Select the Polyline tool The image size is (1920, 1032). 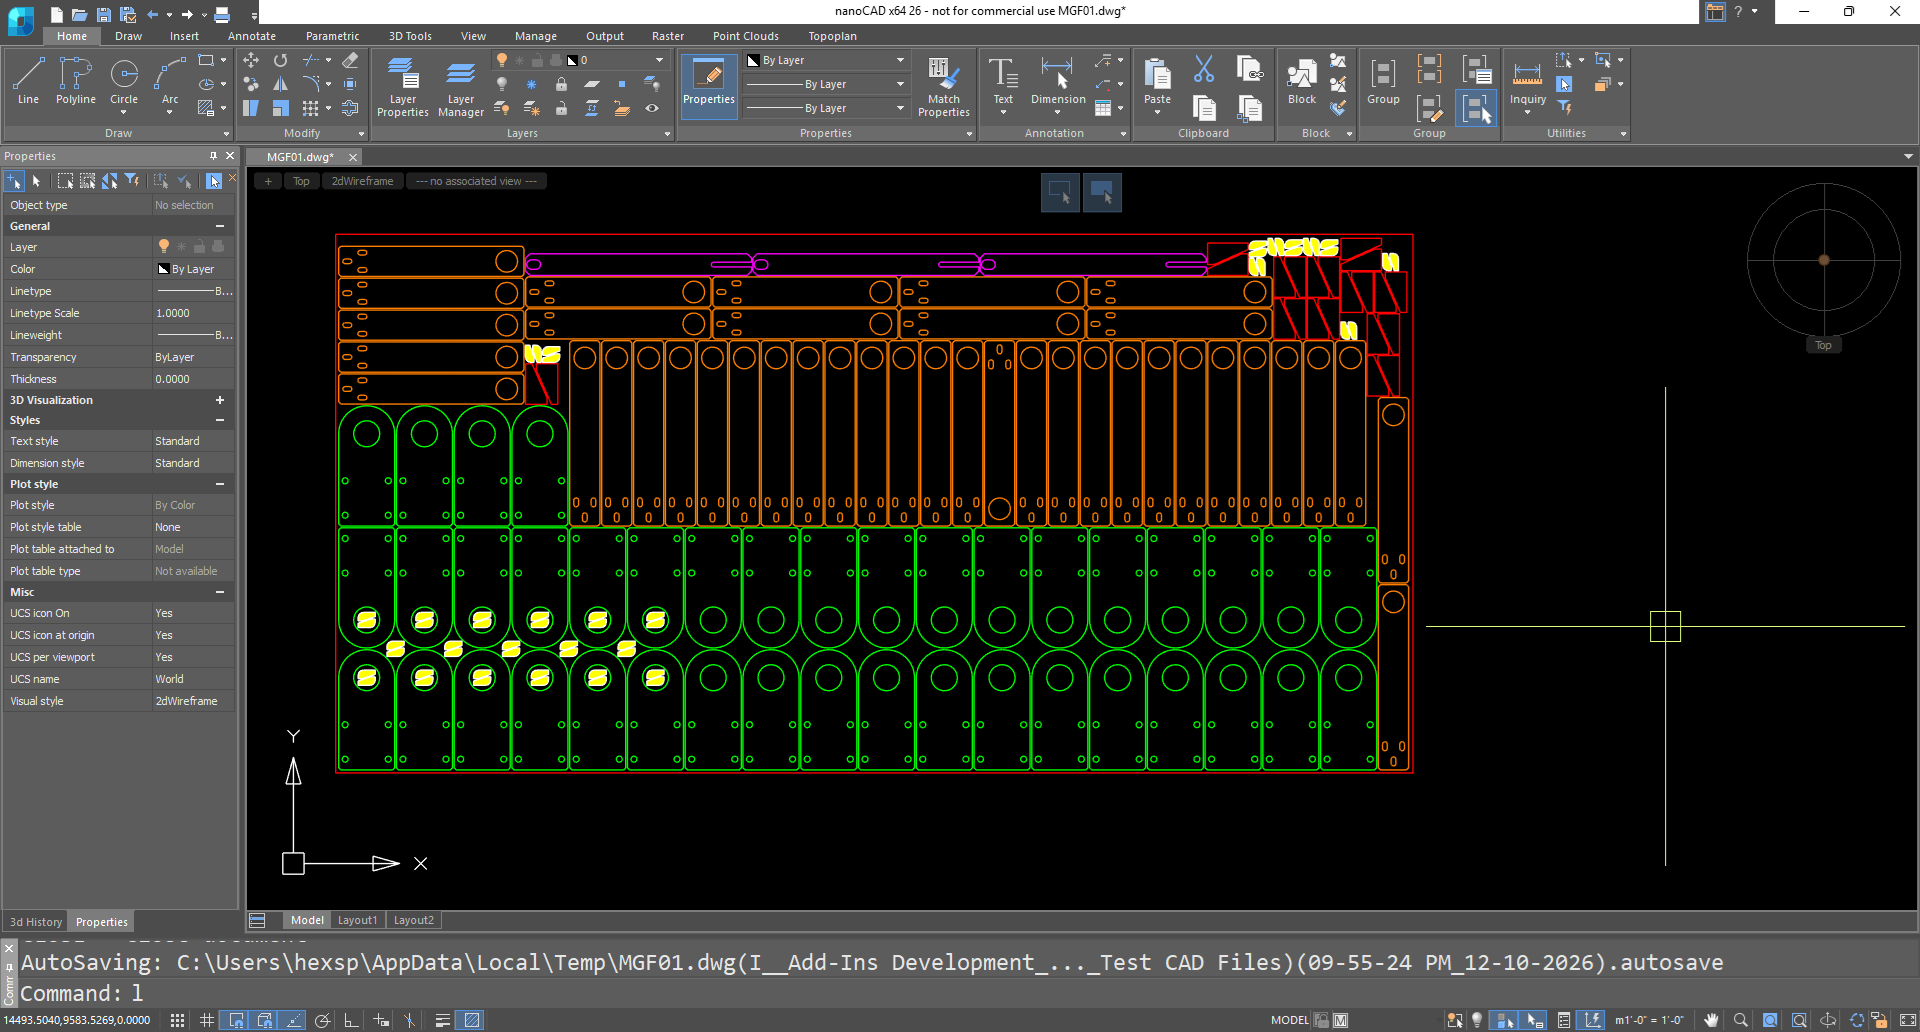(76, 80)
